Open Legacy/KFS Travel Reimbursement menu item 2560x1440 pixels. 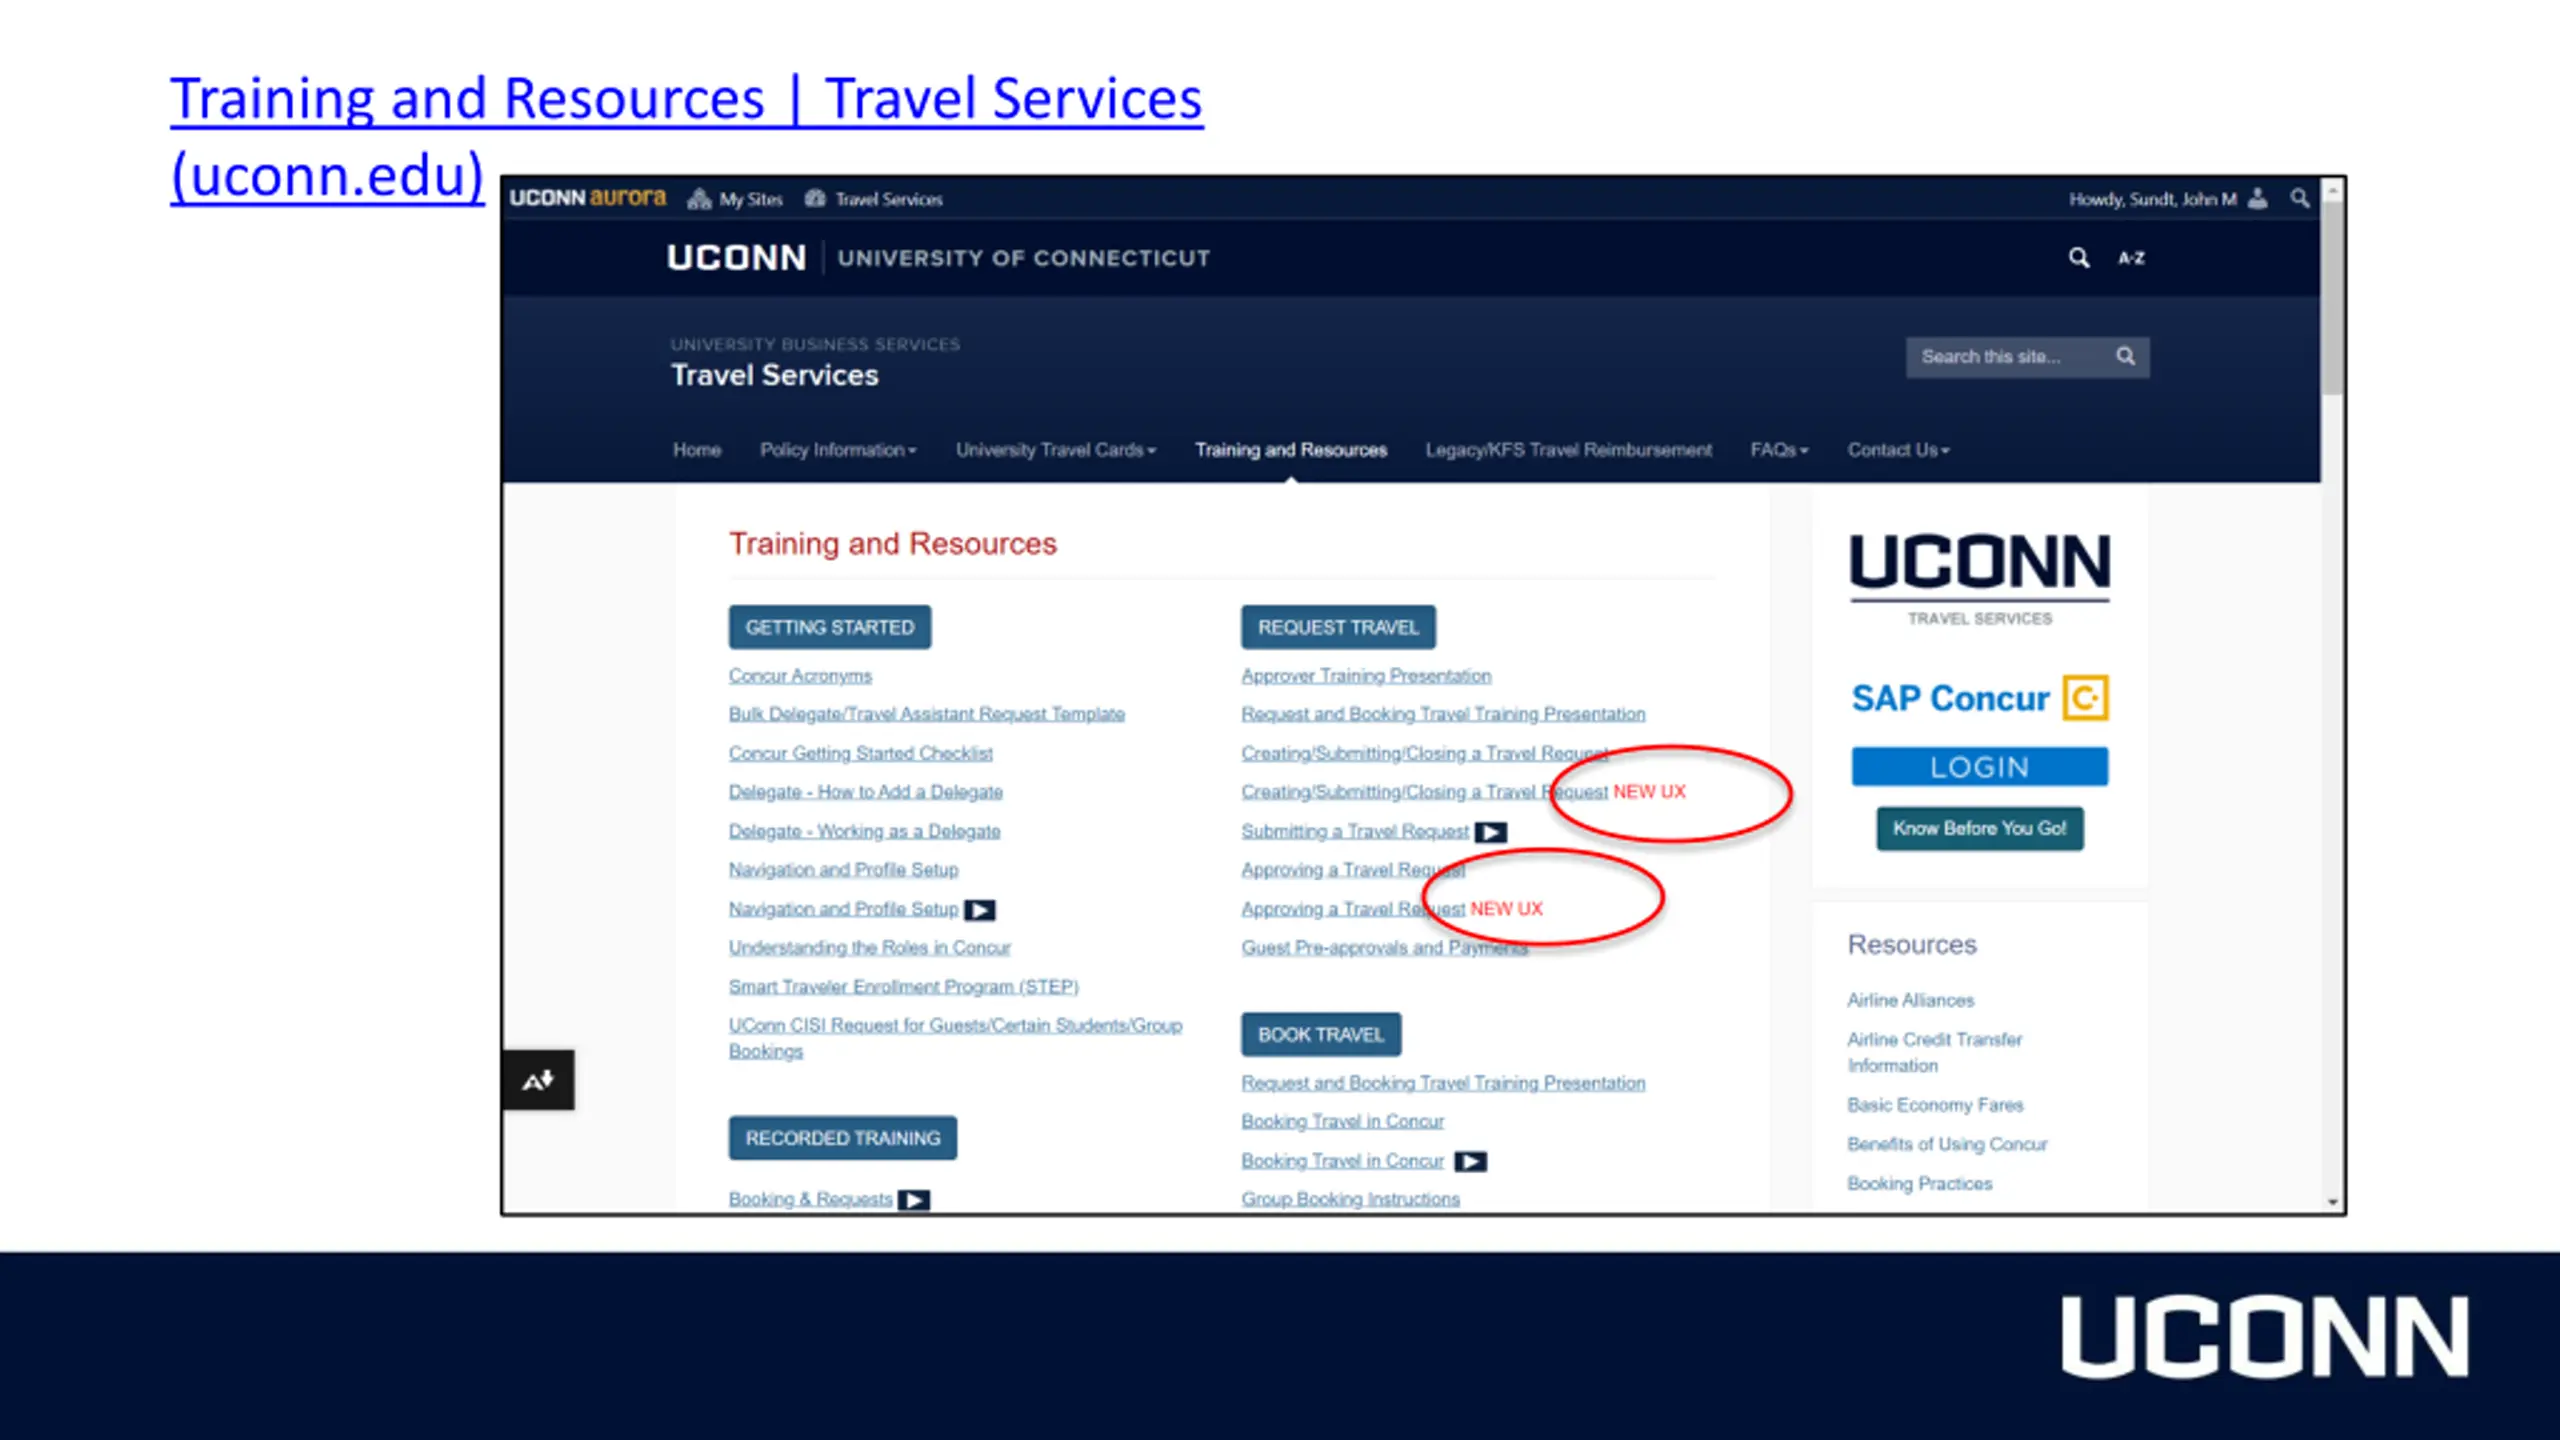pos(1569,450)
